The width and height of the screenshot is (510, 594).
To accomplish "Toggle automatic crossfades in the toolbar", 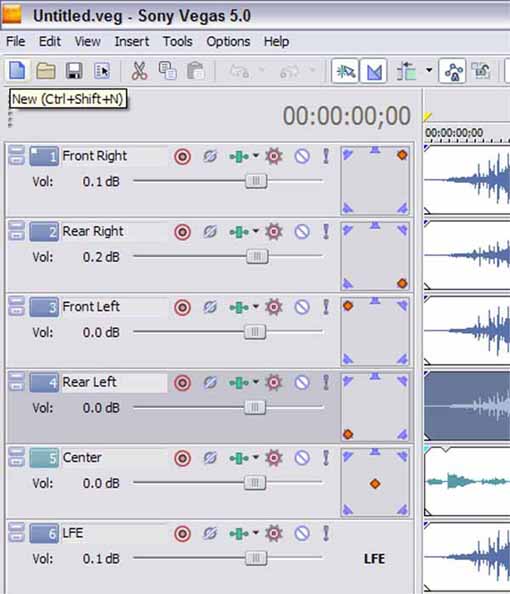I will [374, 71].
